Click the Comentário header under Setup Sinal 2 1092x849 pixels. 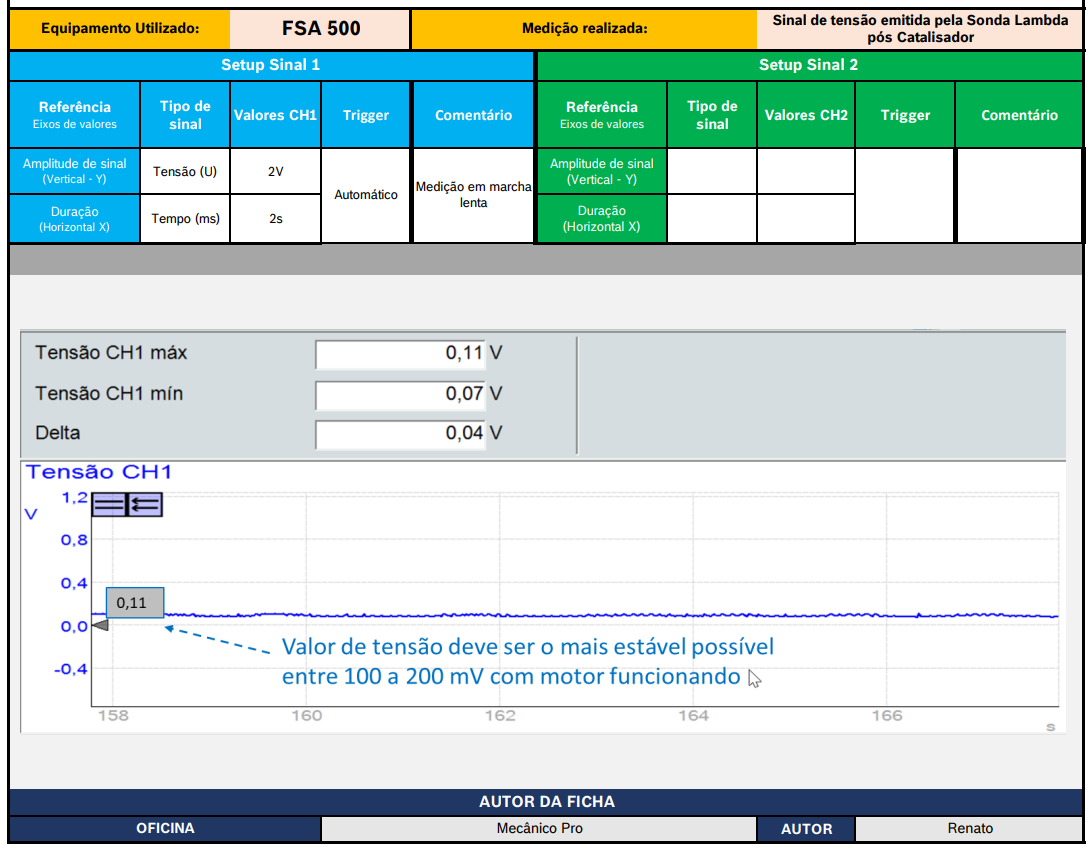1020,115
